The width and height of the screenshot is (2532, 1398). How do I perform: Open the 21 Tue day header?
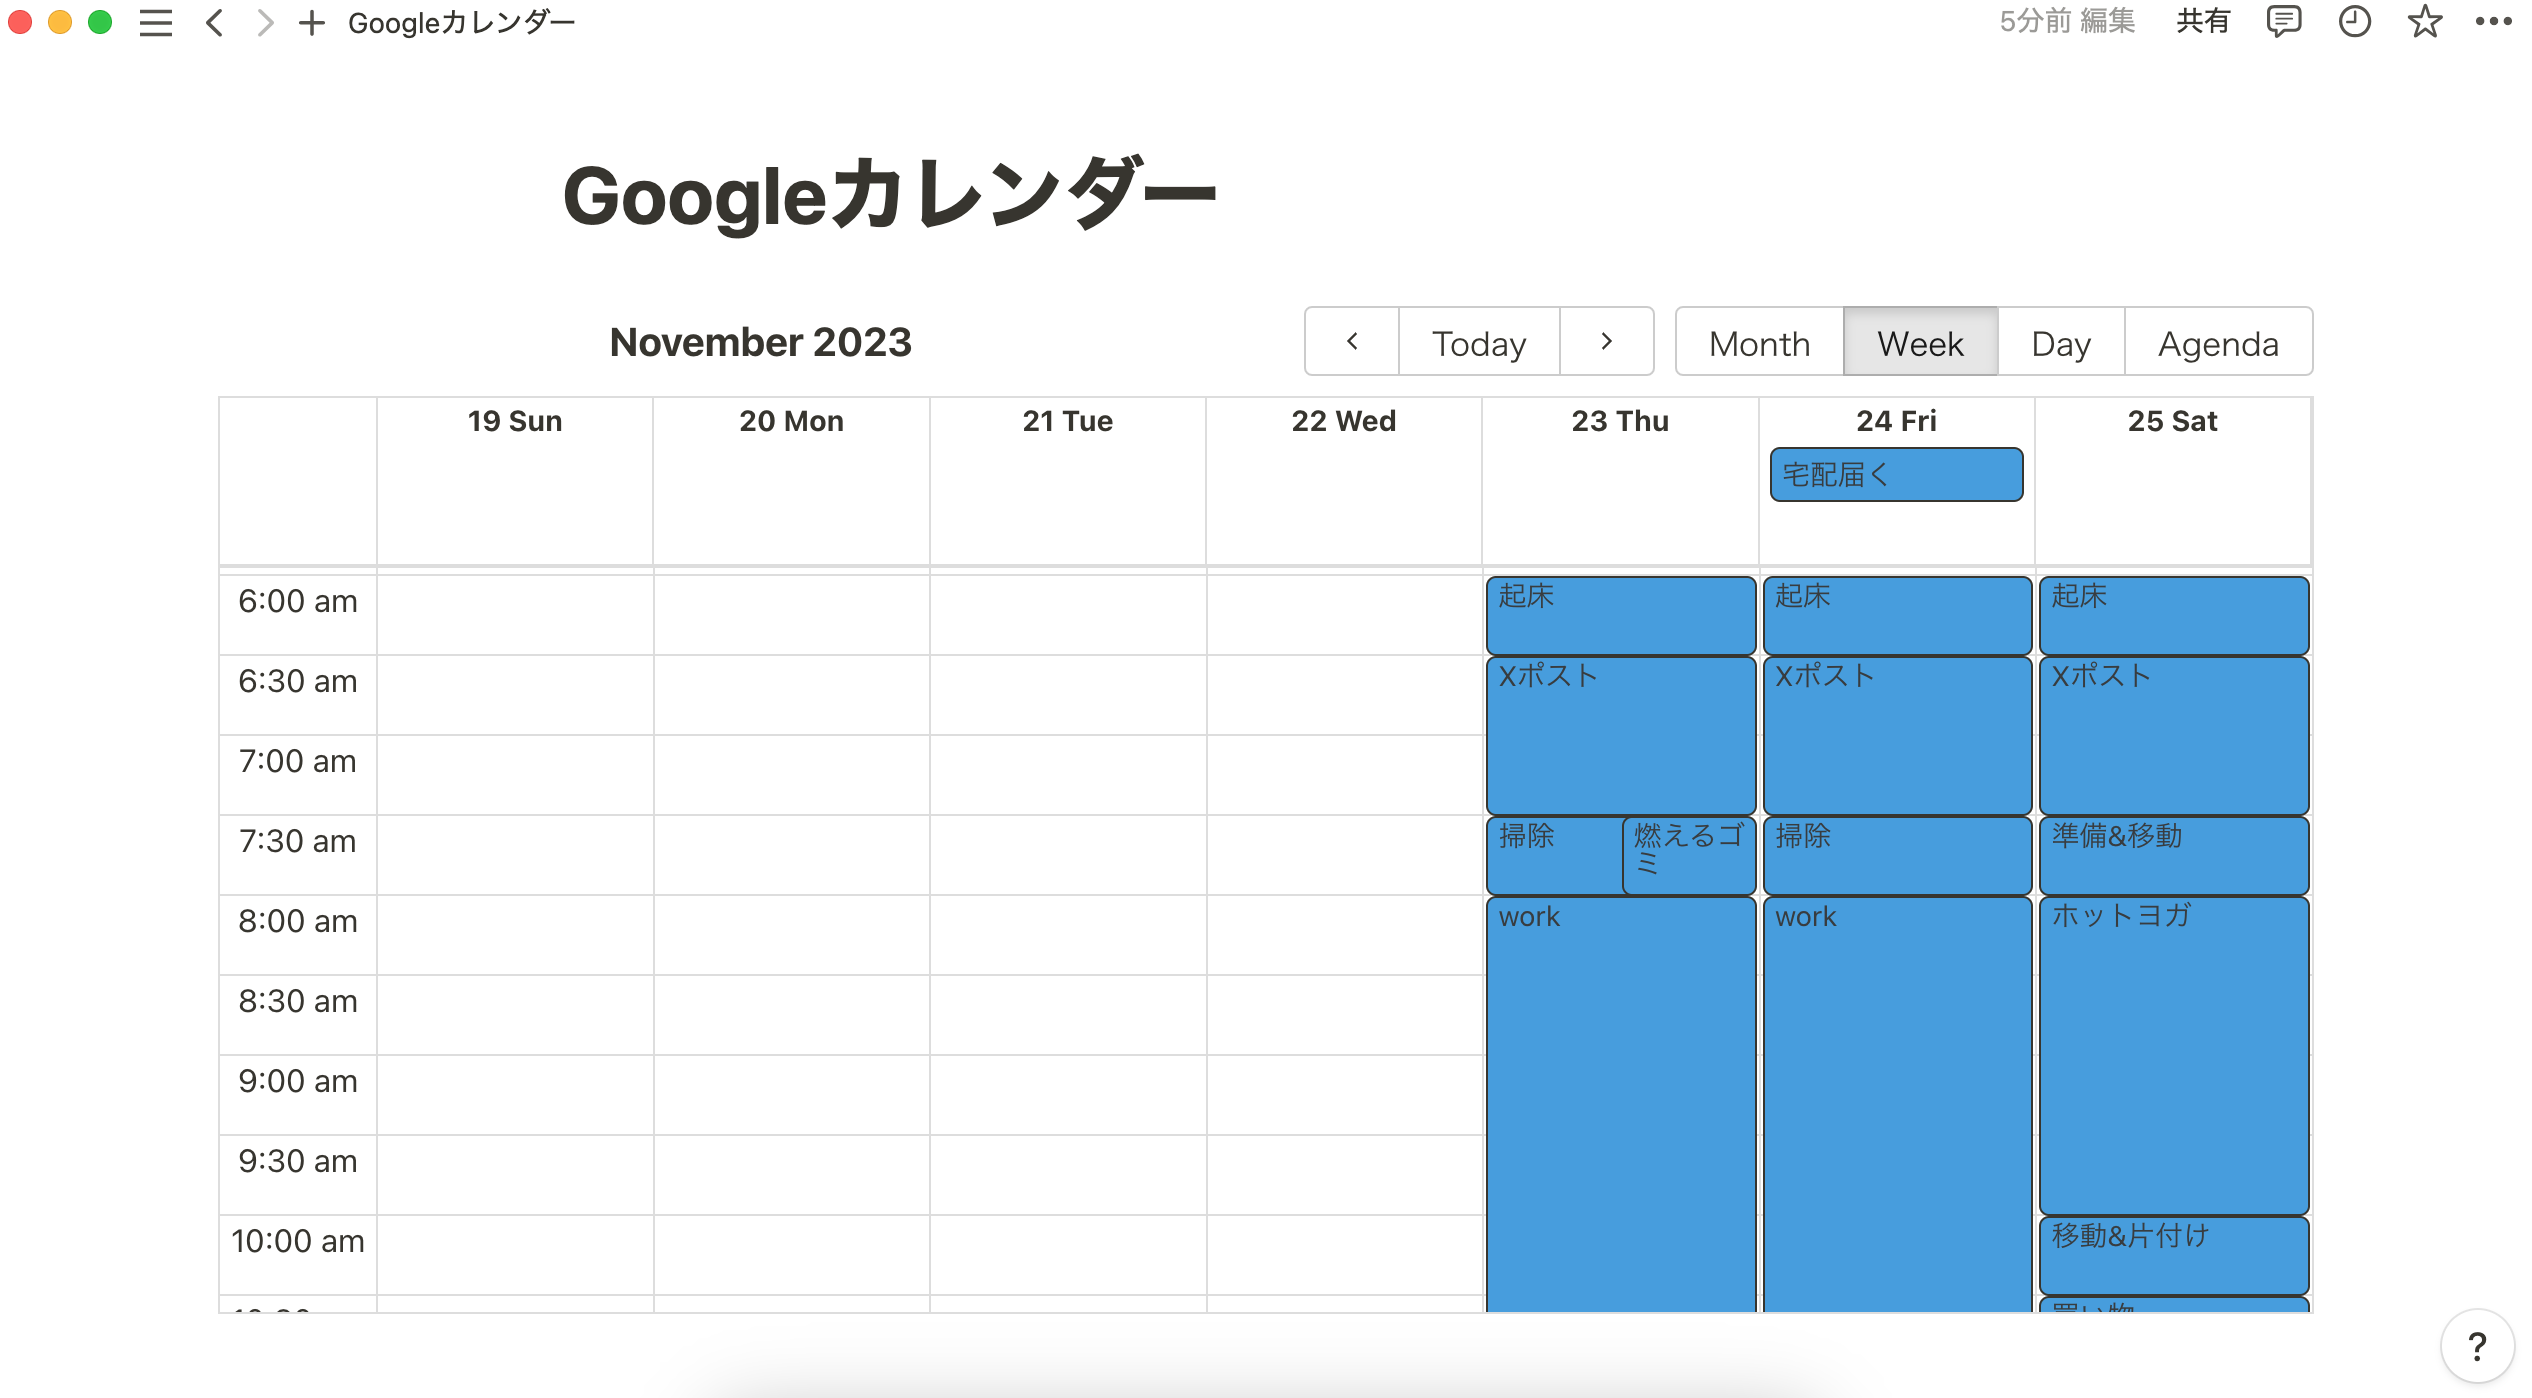point(1067,421)
